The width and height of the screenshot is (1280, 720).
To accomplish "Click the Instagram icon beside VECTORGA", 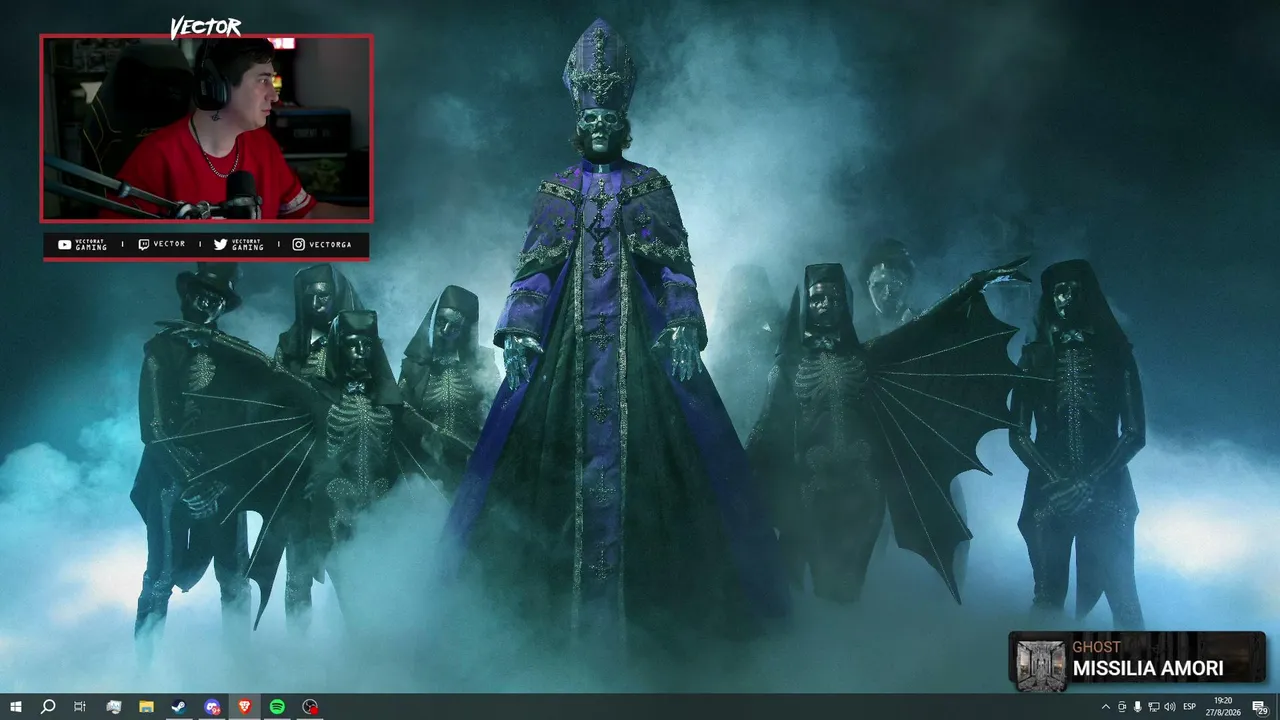I will [298, 244].
